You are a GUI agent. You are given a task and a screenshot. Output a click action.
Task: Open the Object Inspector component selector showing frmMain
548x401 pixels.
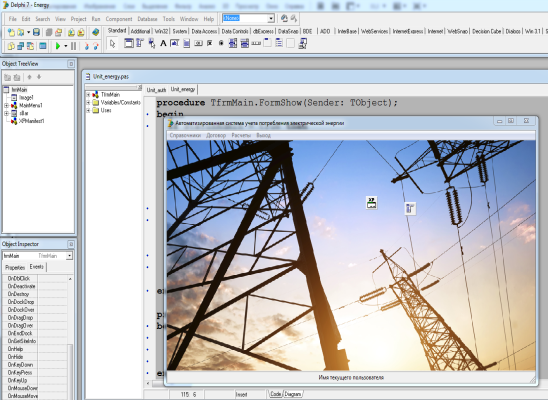coord(37,256)
